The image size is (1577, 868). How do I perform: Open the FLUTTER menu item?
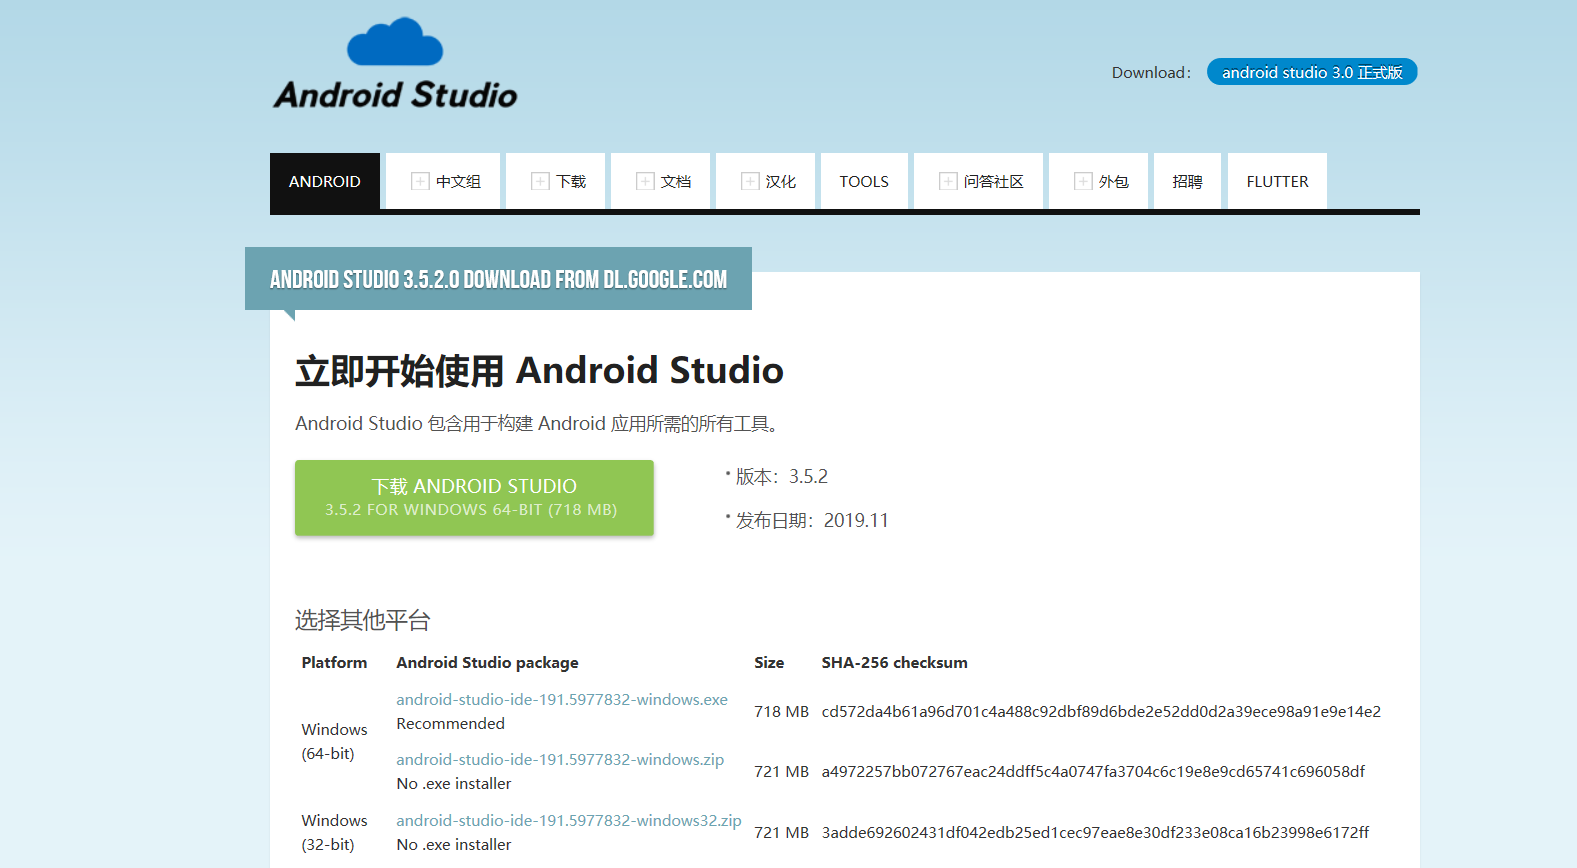(x=1277, y=181)
